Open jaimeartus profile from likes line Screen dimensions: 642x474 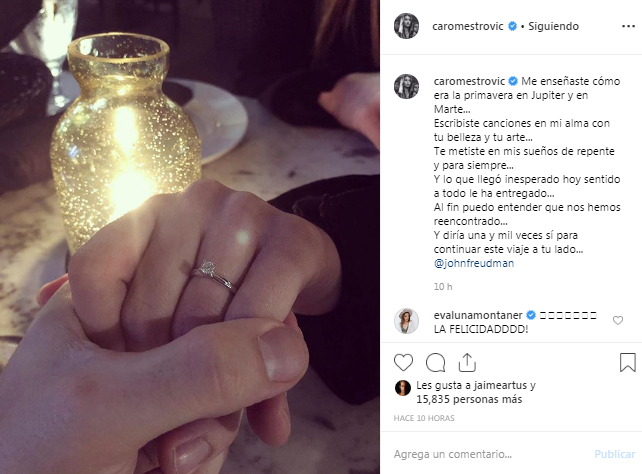click(500, 385)
